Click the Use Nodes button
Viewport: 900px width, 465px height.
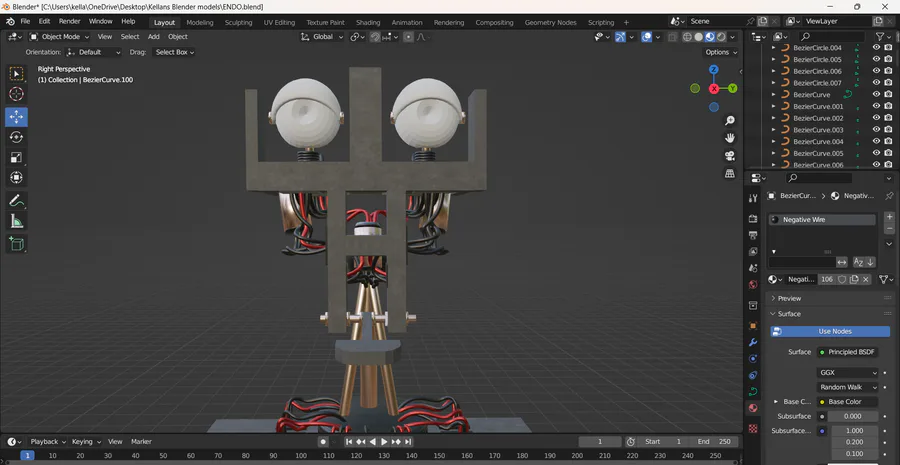coord(830,331)
